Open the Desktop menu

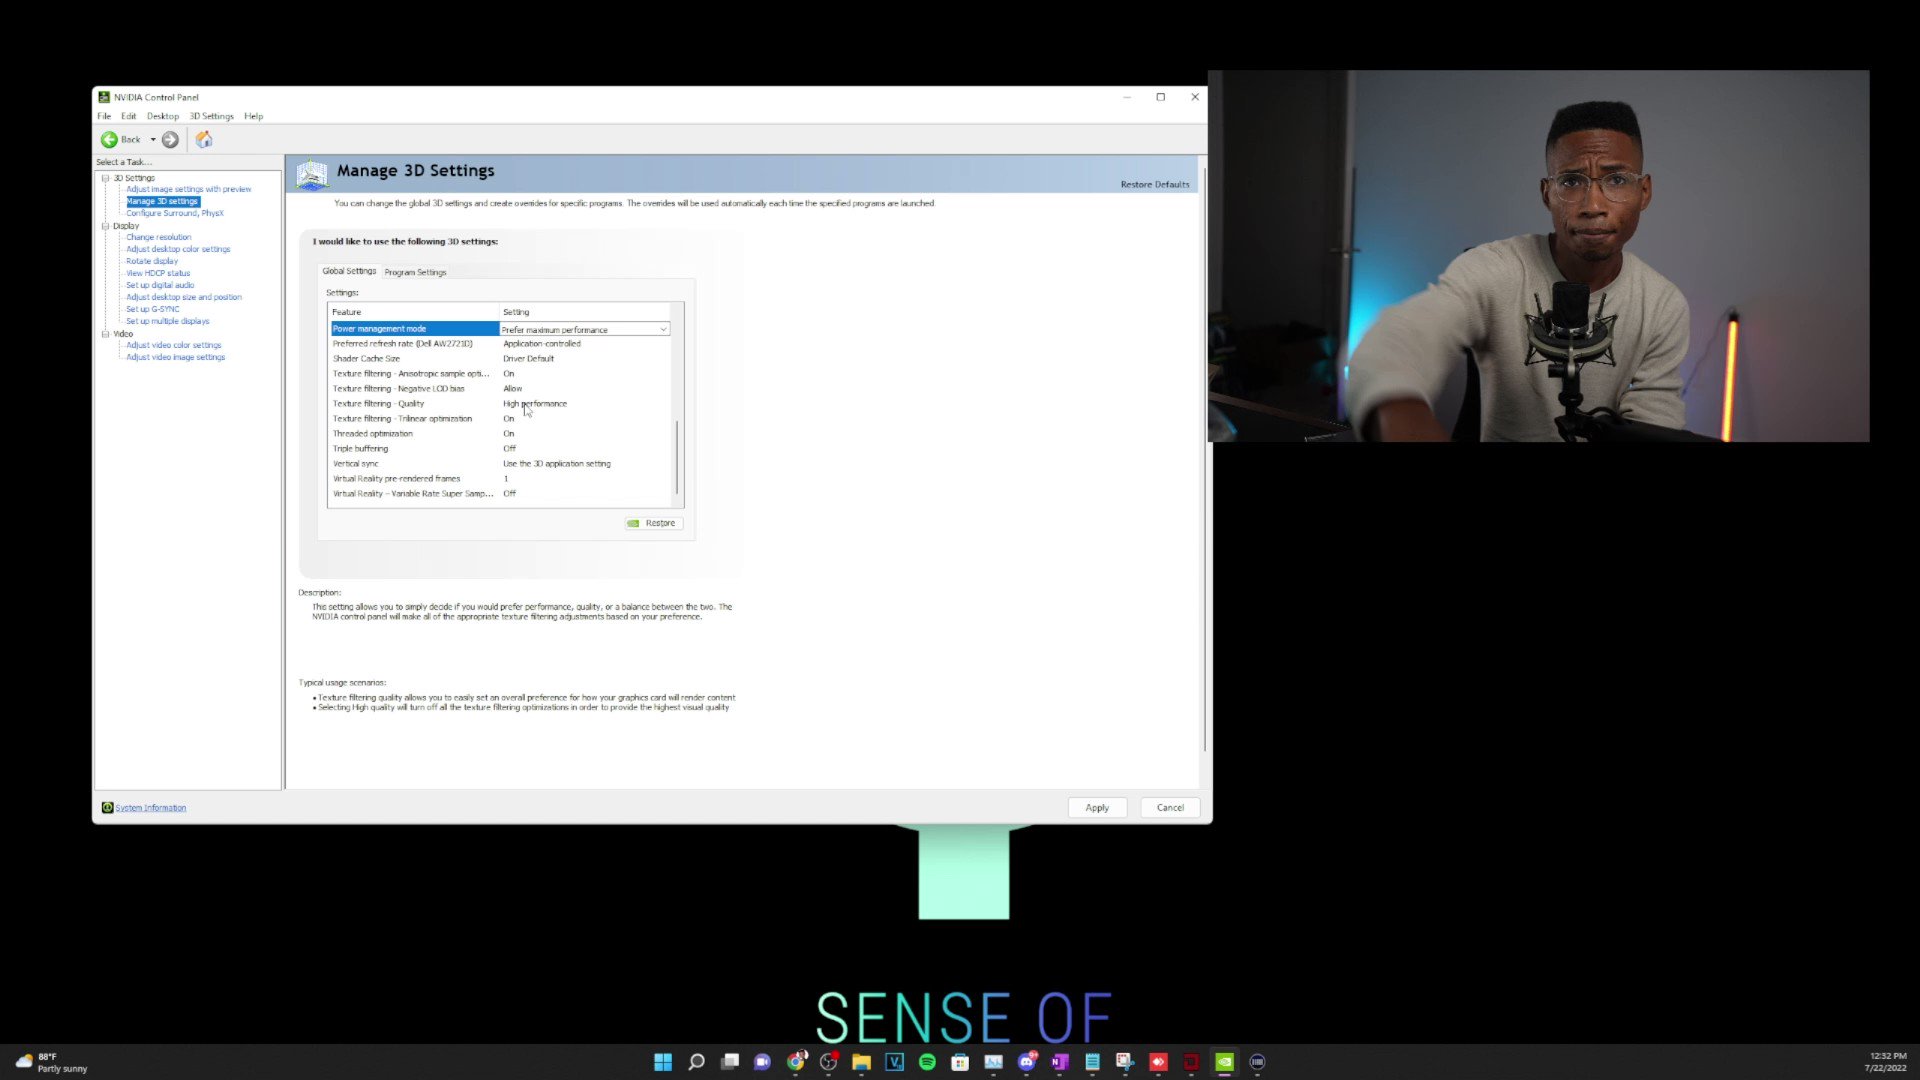[x=162, y=116]
